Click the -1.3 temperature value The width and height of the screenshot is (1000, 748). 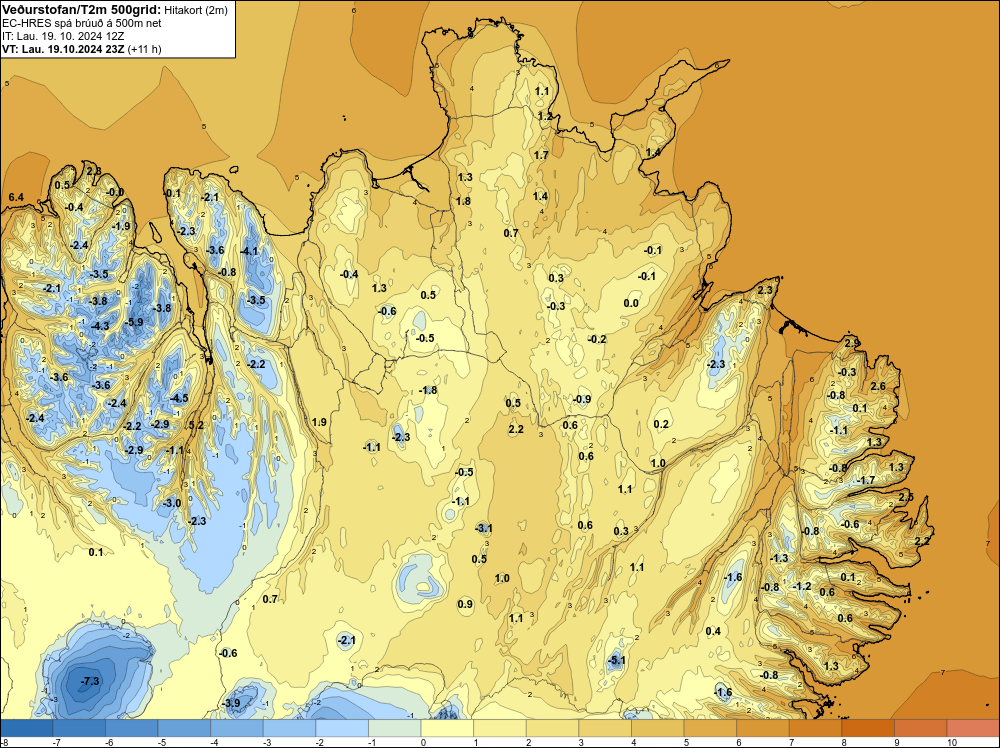pos(779,558)
